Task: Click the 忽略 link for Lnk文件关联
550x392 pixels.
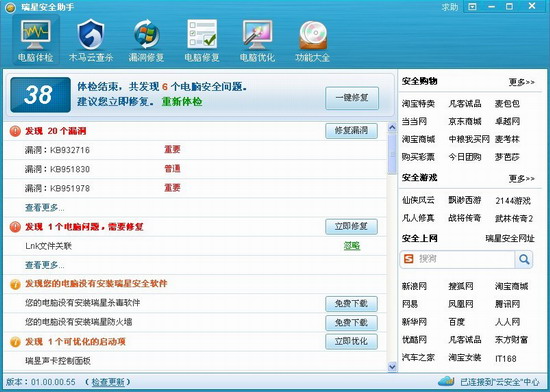Action: pyautogui.click(x=351, y=246)
